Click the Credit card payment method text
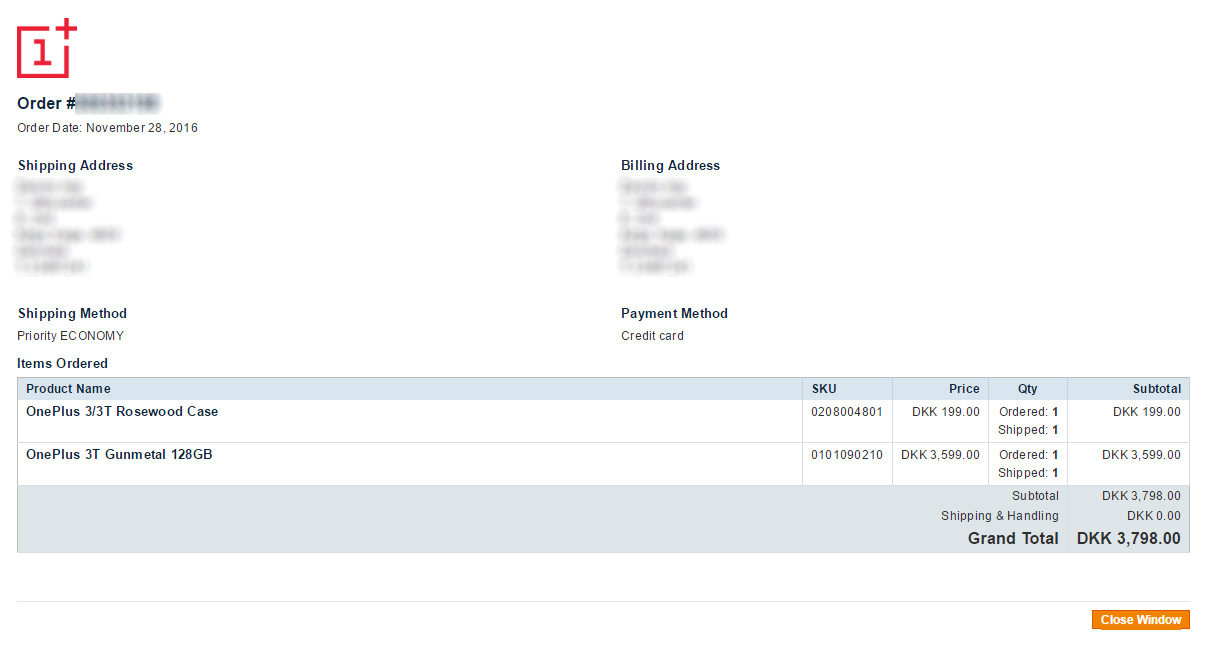1211x658 pixels. coord(652,336)
